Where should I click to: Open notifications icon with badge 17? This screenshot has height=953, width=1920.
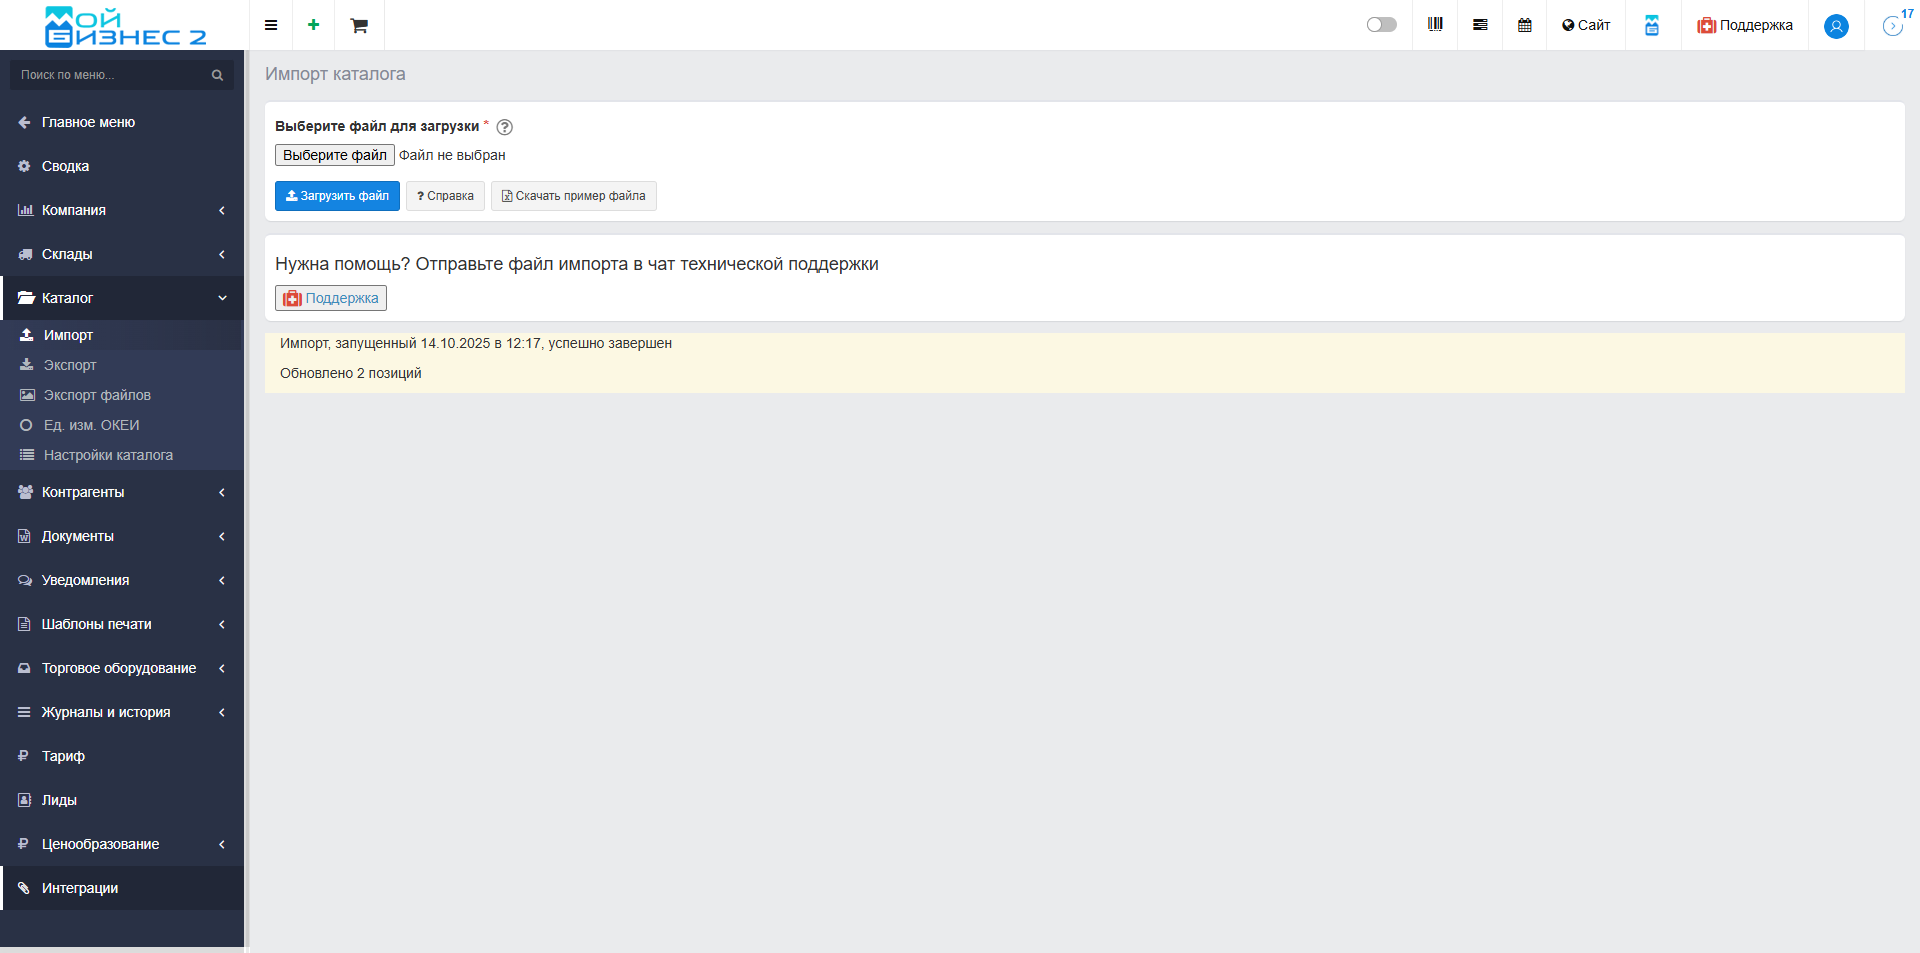pyautogui.click(x=1893, y=26)
